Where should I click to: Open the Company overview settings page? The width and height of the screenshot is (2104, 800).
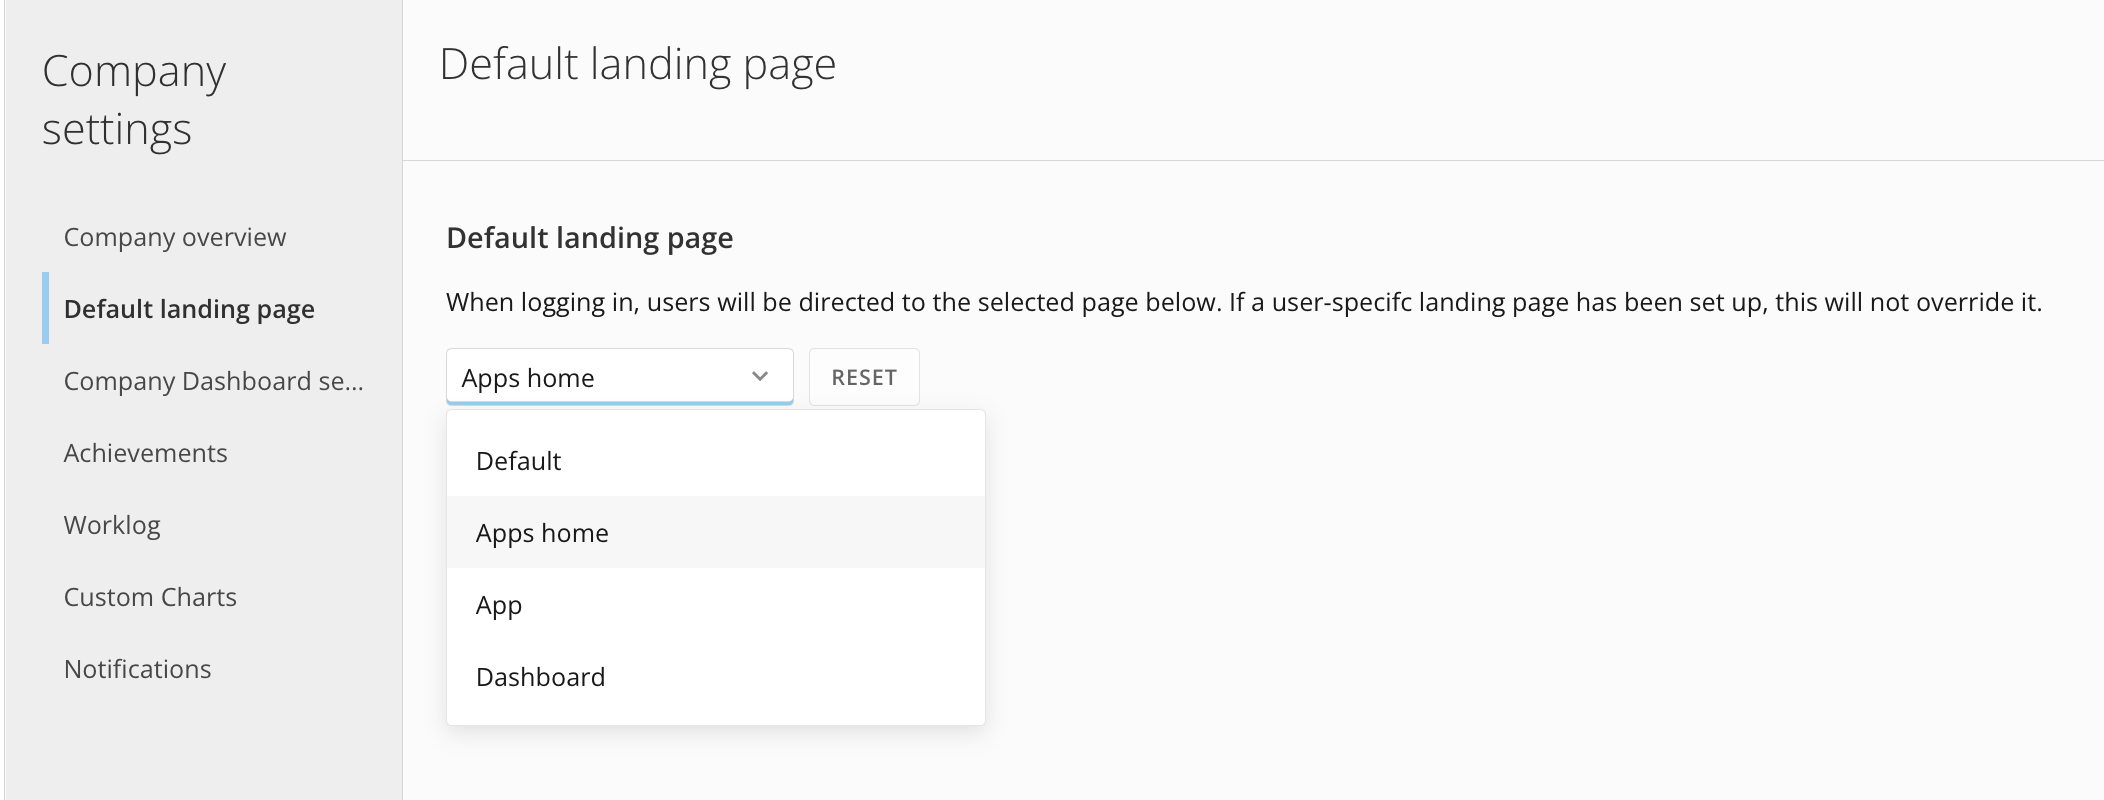coord(175,237)
